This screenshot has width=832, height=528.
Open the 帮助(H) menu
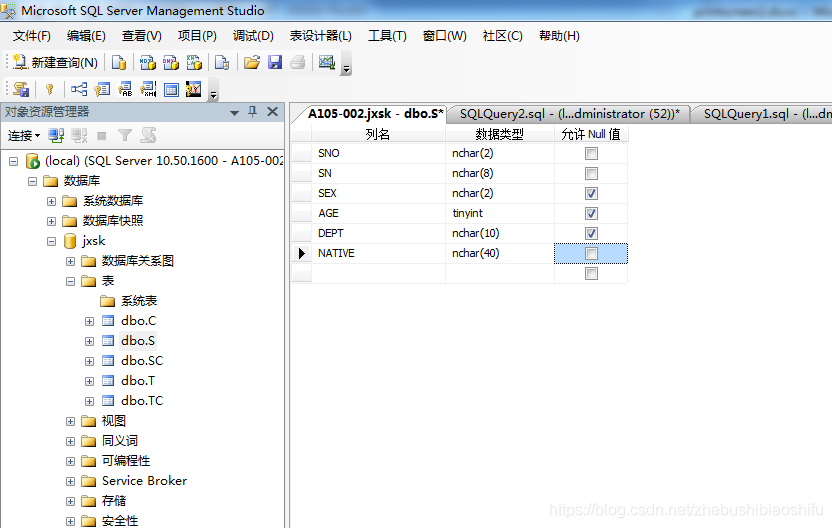coord(559,36)
